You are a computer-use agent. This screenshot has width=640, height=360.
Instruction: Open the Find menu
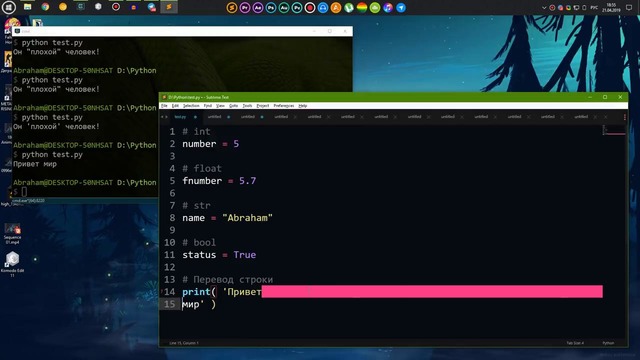208,106
